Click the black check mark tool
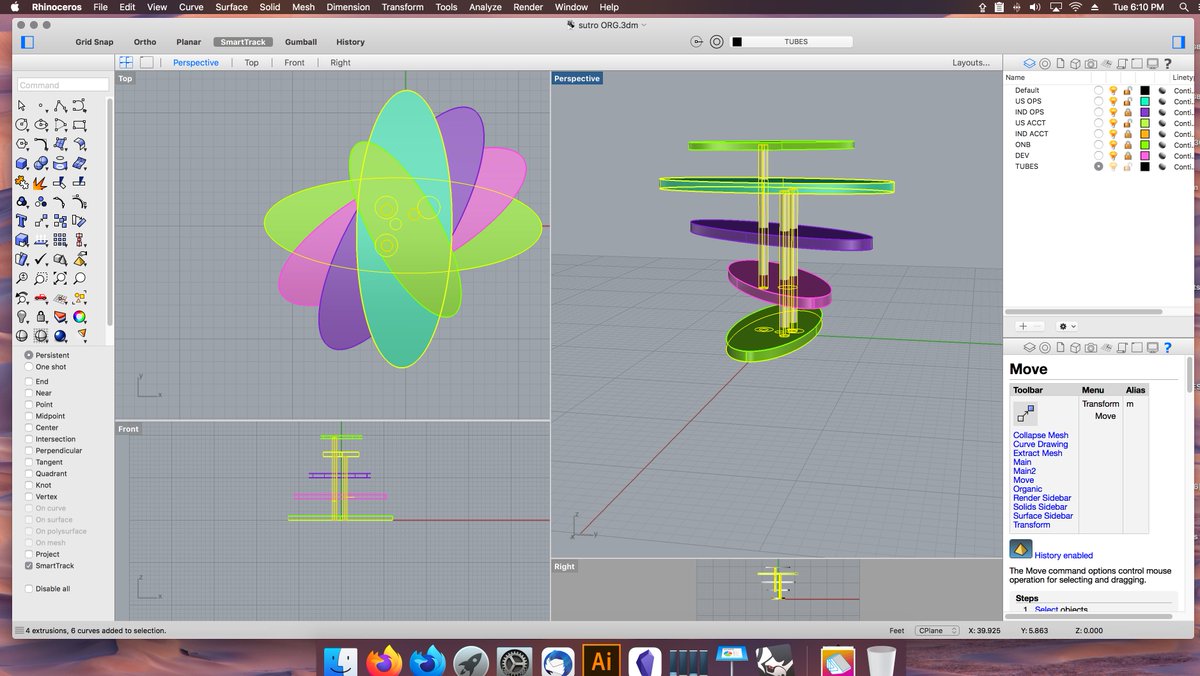Image resolution: width=1200 pixels, height=676 pixels. coord(40,258)
